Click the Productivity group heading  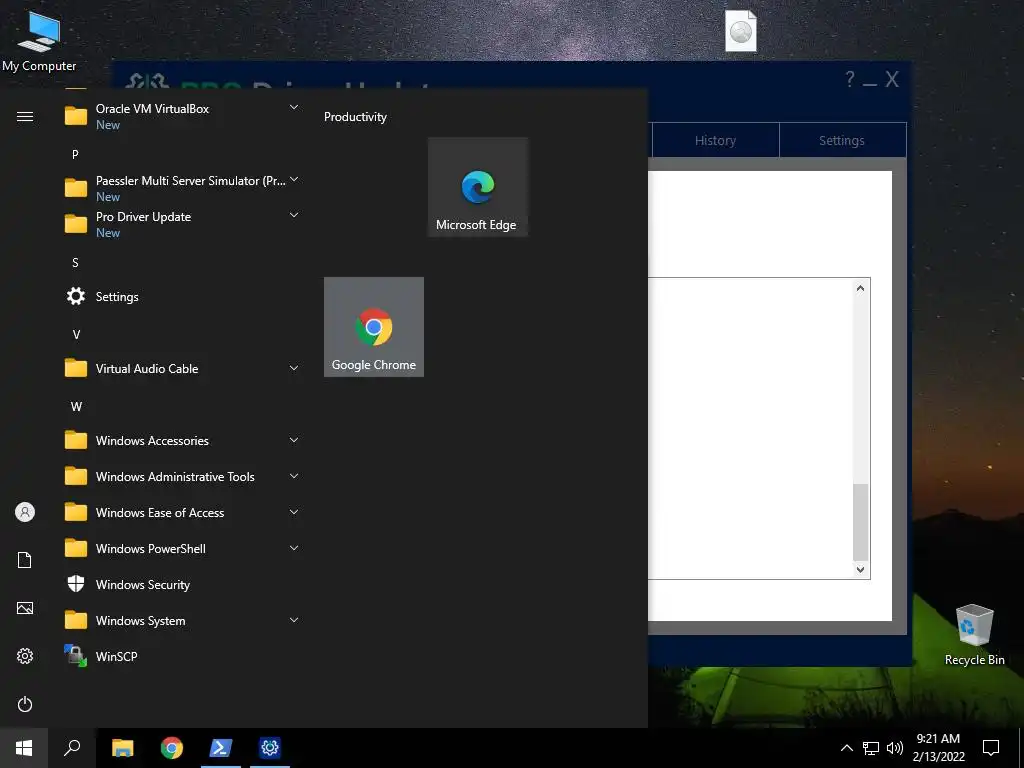[x=355, y=117]
